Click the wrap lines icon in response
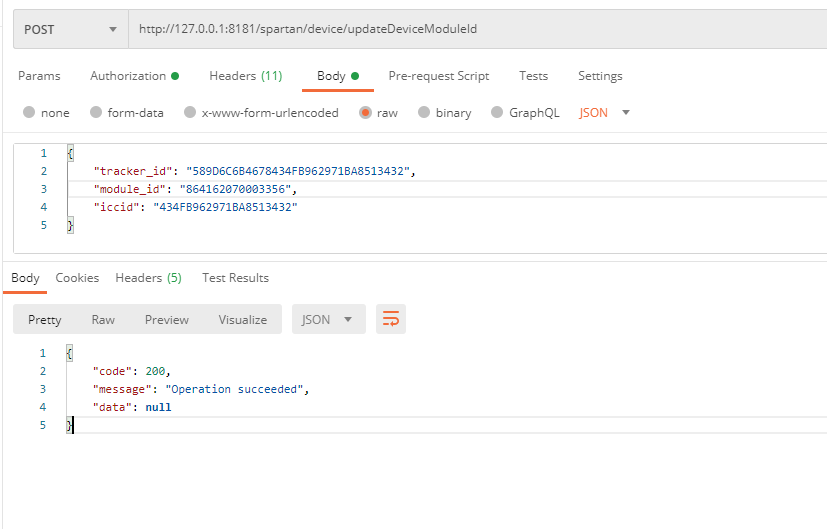This screenshot has width=827, height=529. pos(391,319)
